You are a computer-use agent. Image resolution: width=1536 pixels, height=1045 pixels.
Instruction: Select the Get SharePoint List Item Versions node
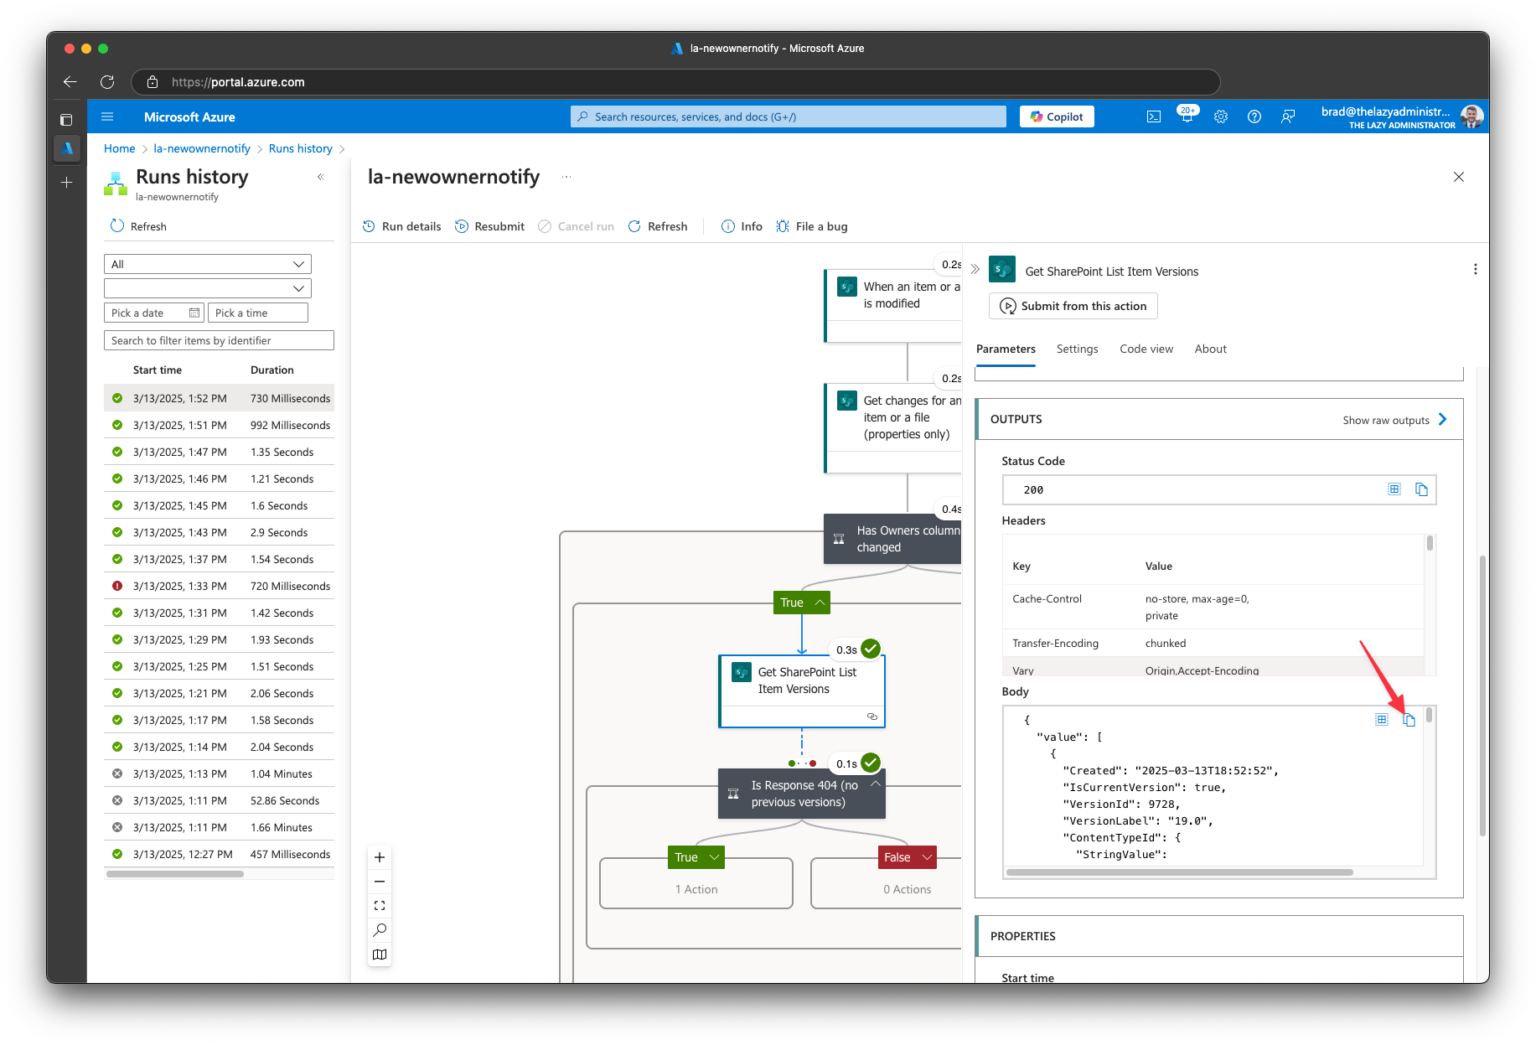pyautogui.click(x=802, y=691)
